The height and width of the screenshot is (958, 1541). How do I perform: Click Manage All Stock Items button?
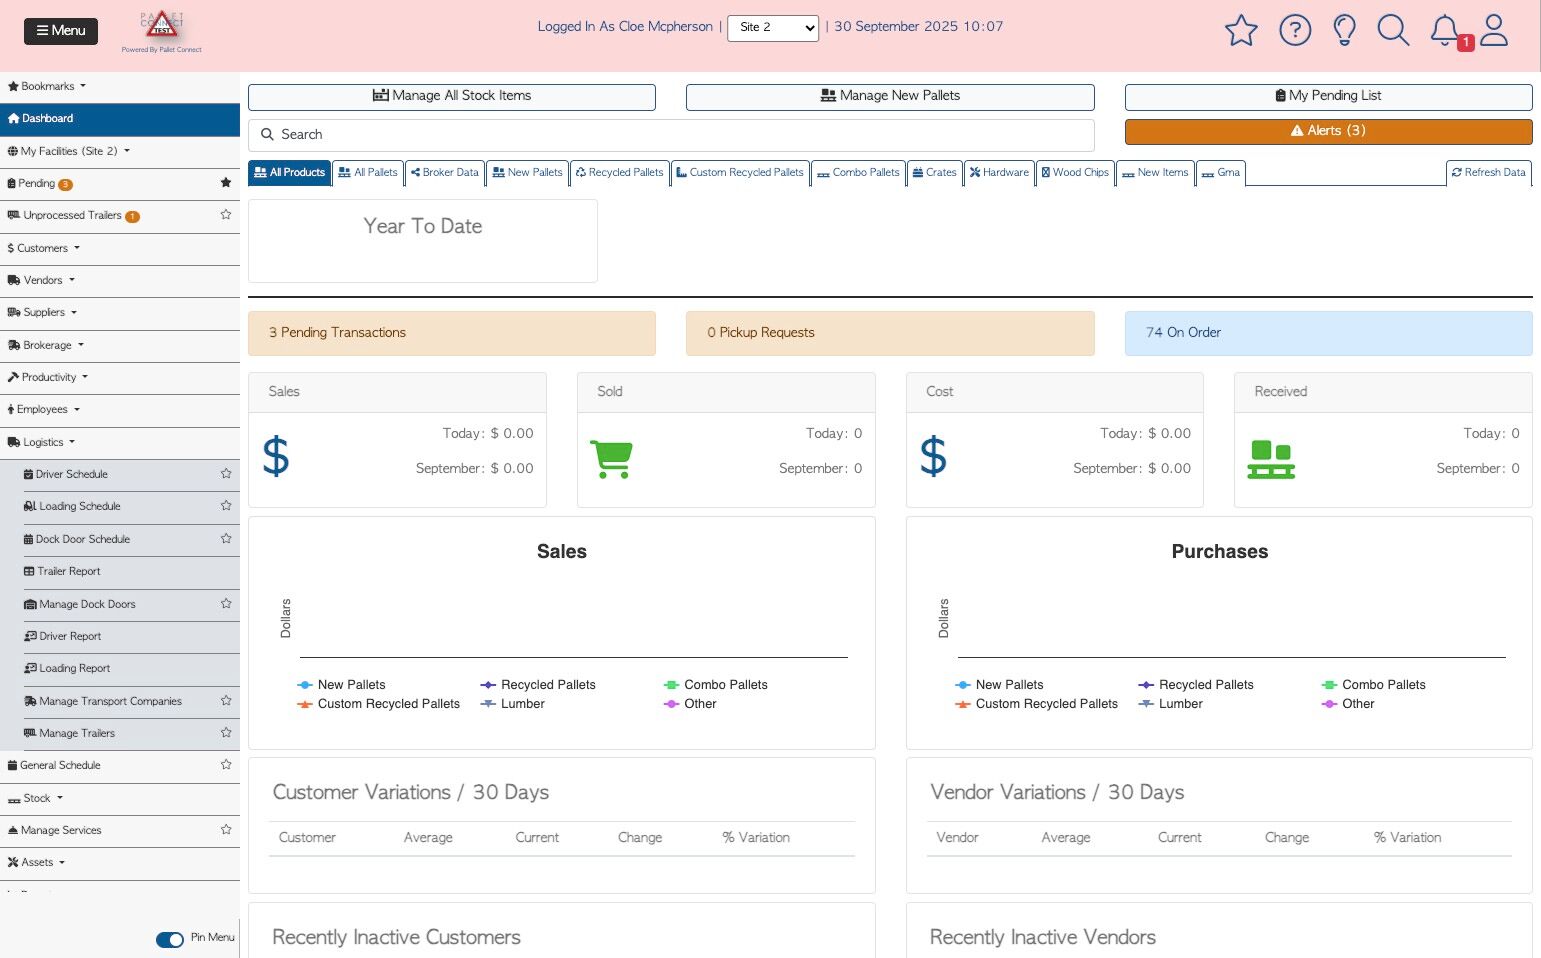(452, 96)
